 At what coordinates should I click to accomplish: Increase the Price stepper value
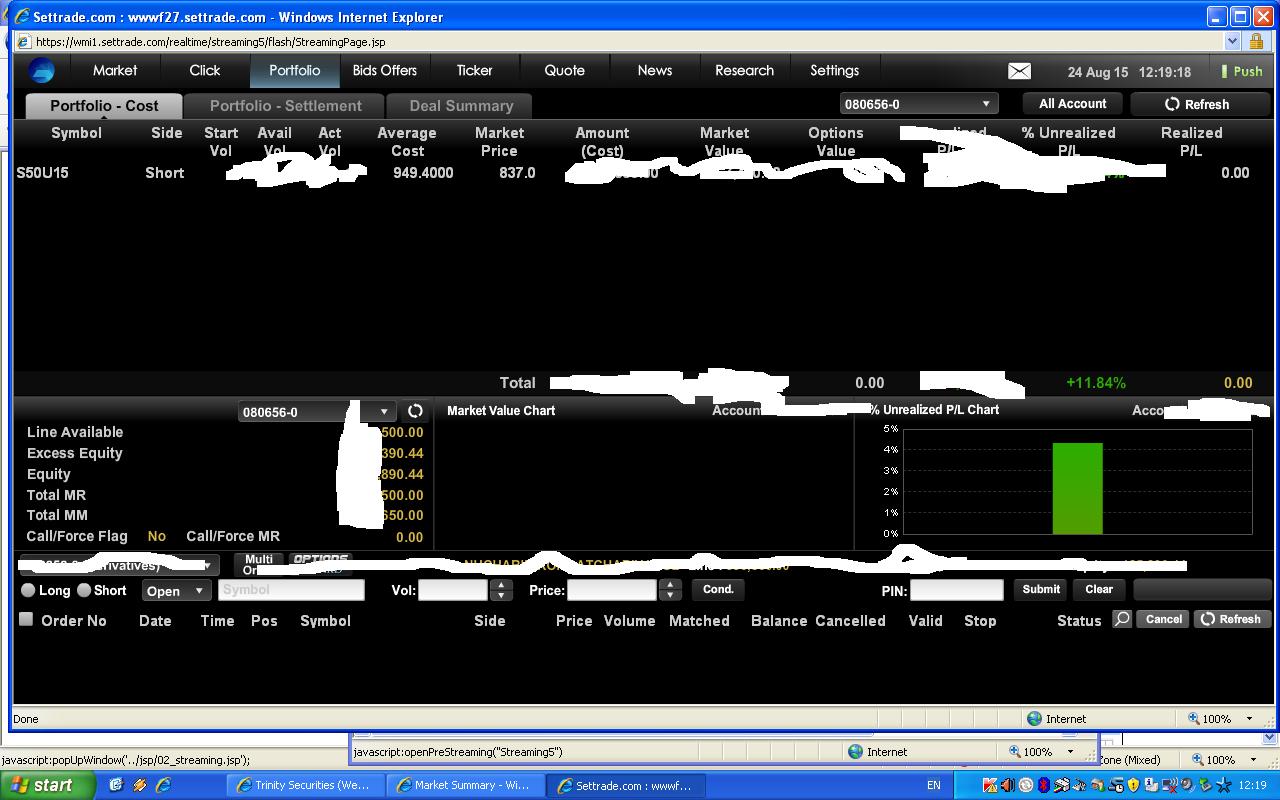[670, 584]
